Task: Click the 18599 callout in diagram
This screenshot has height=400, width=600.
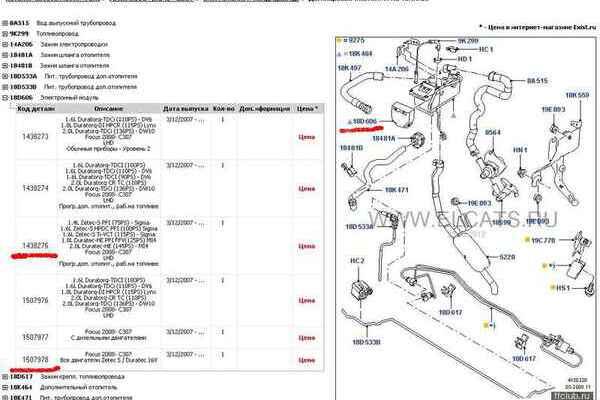Action: point(502,222)
